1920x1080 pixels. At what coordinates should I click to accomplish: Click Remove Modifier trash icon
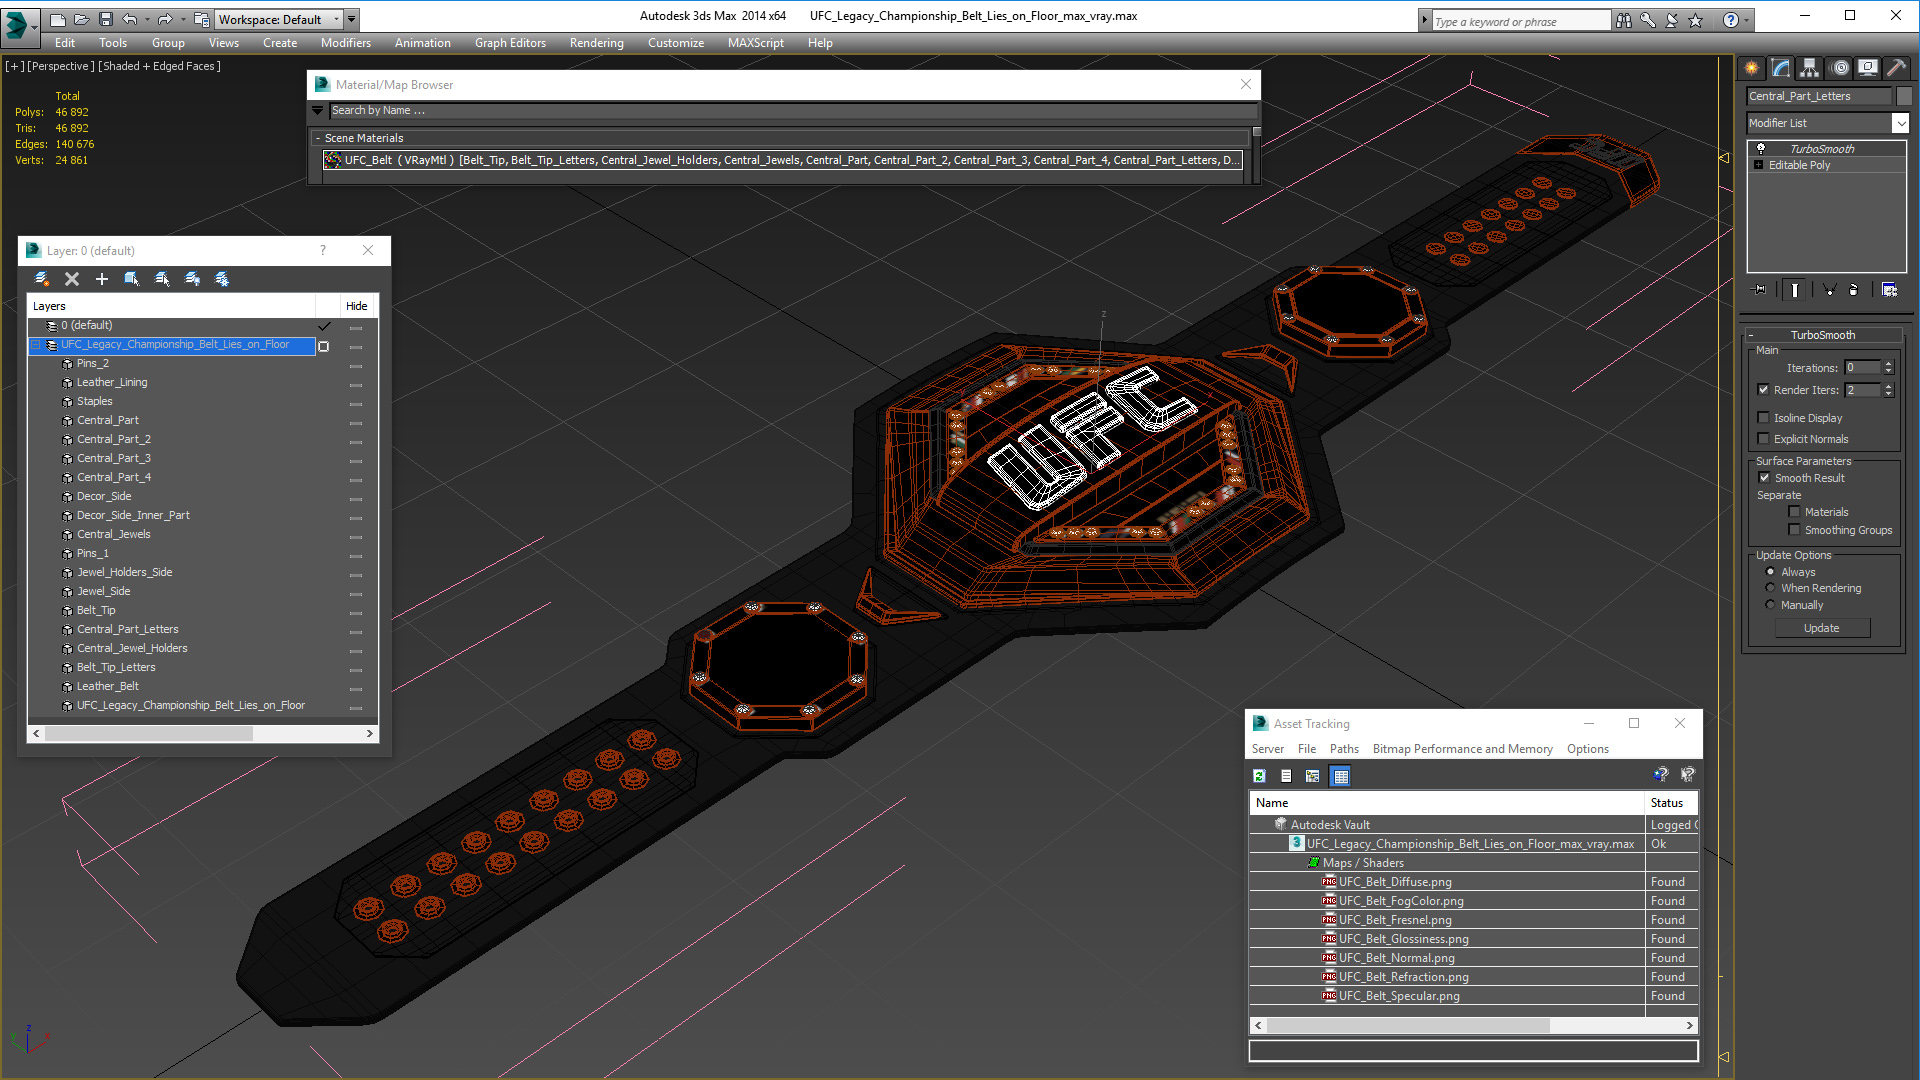point(1854,289)
